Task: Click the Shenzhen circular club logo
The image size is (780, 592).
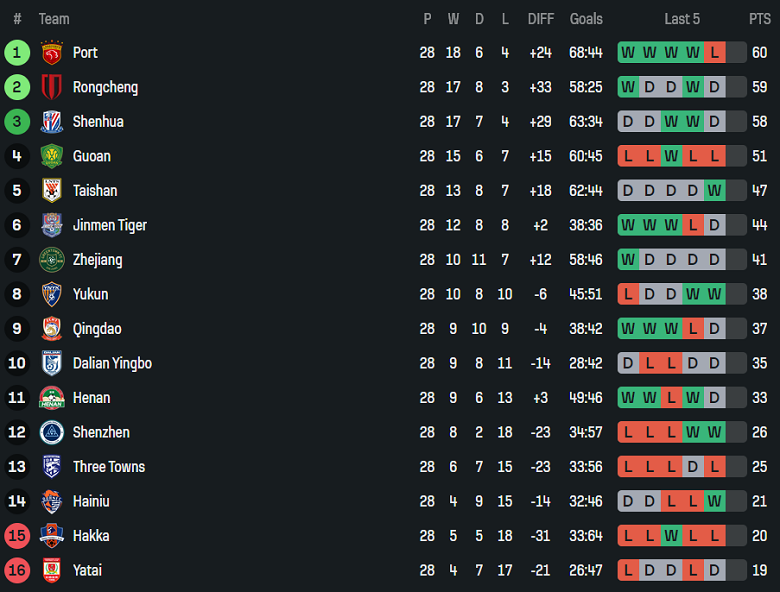Action: pos(52,433)
